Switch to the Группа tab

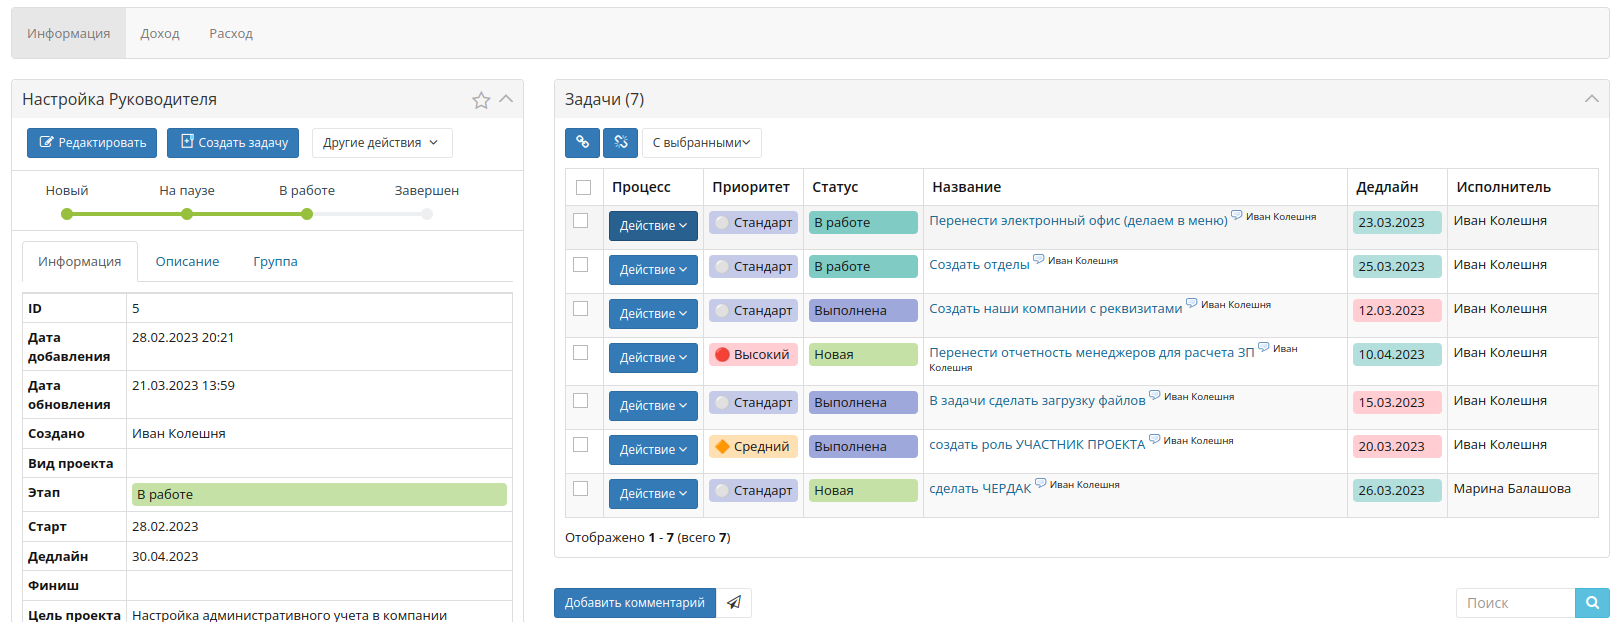[275, 262]
